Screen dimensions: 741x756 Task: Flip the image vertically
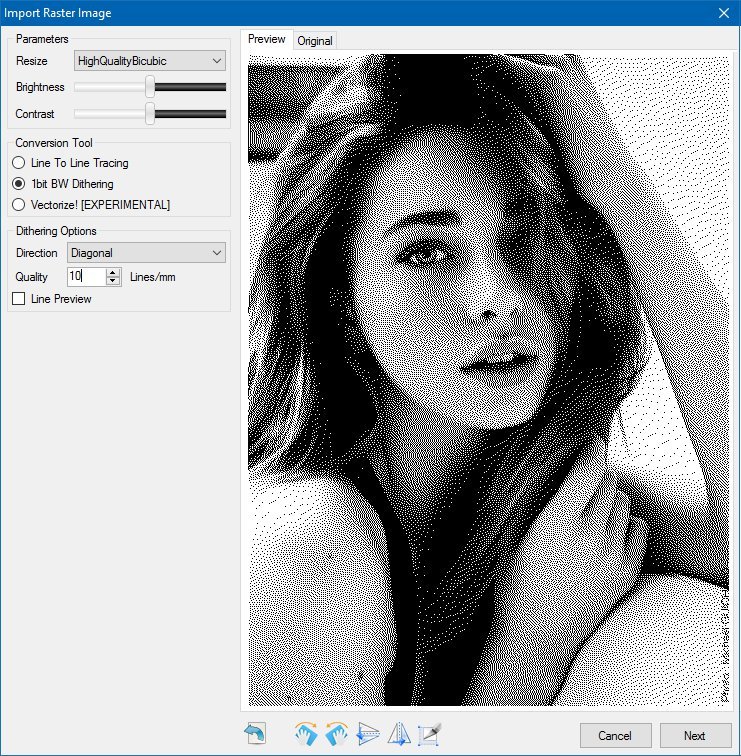pyautogui.click(x=368, y=734)
